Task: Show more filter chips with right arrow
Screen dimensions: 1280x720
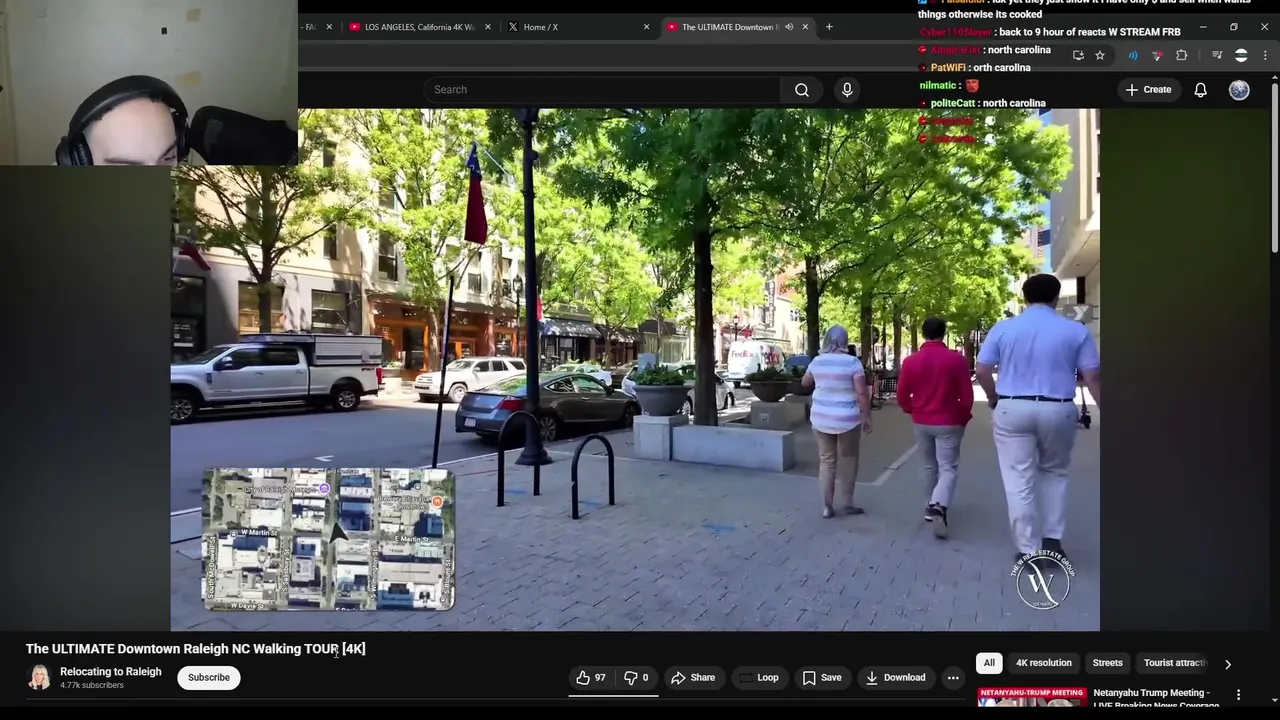Action: coord(1228,664)
